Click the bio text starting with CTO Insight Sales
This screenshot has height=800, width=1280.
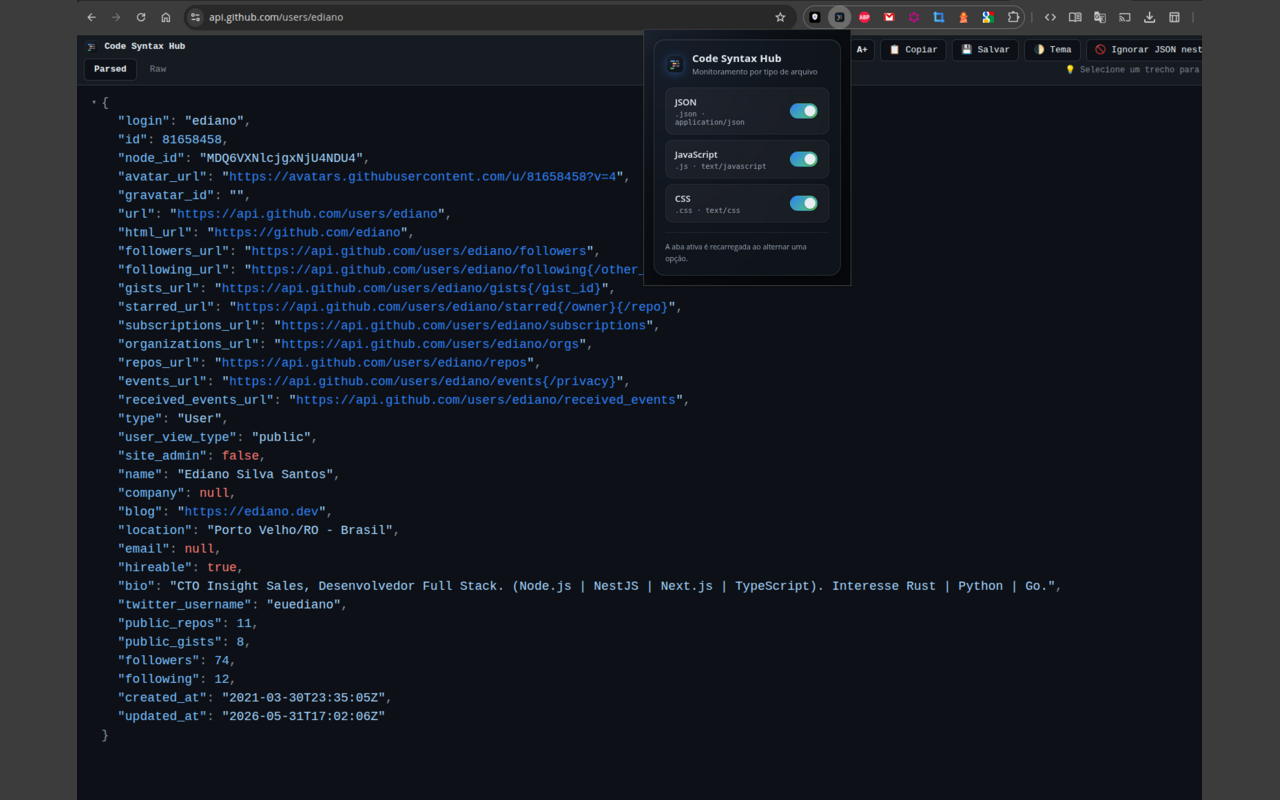pyautogui.click(x=612, y=586)
